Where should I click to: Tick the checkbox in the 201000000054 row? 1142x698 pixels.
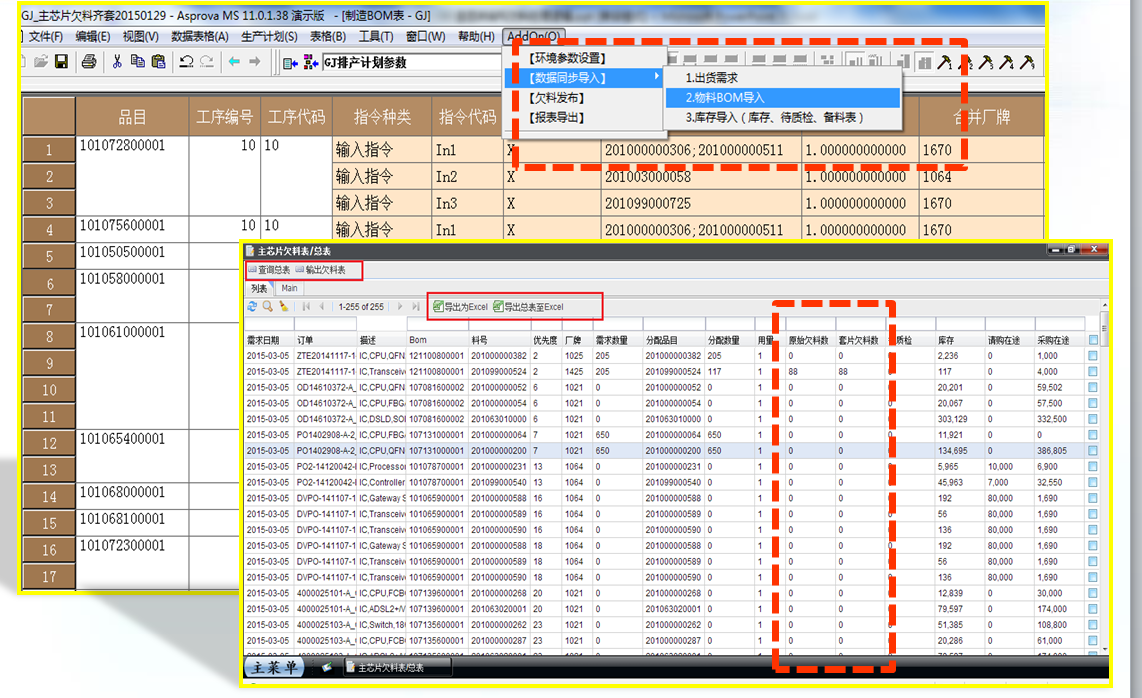[1092, 403]
